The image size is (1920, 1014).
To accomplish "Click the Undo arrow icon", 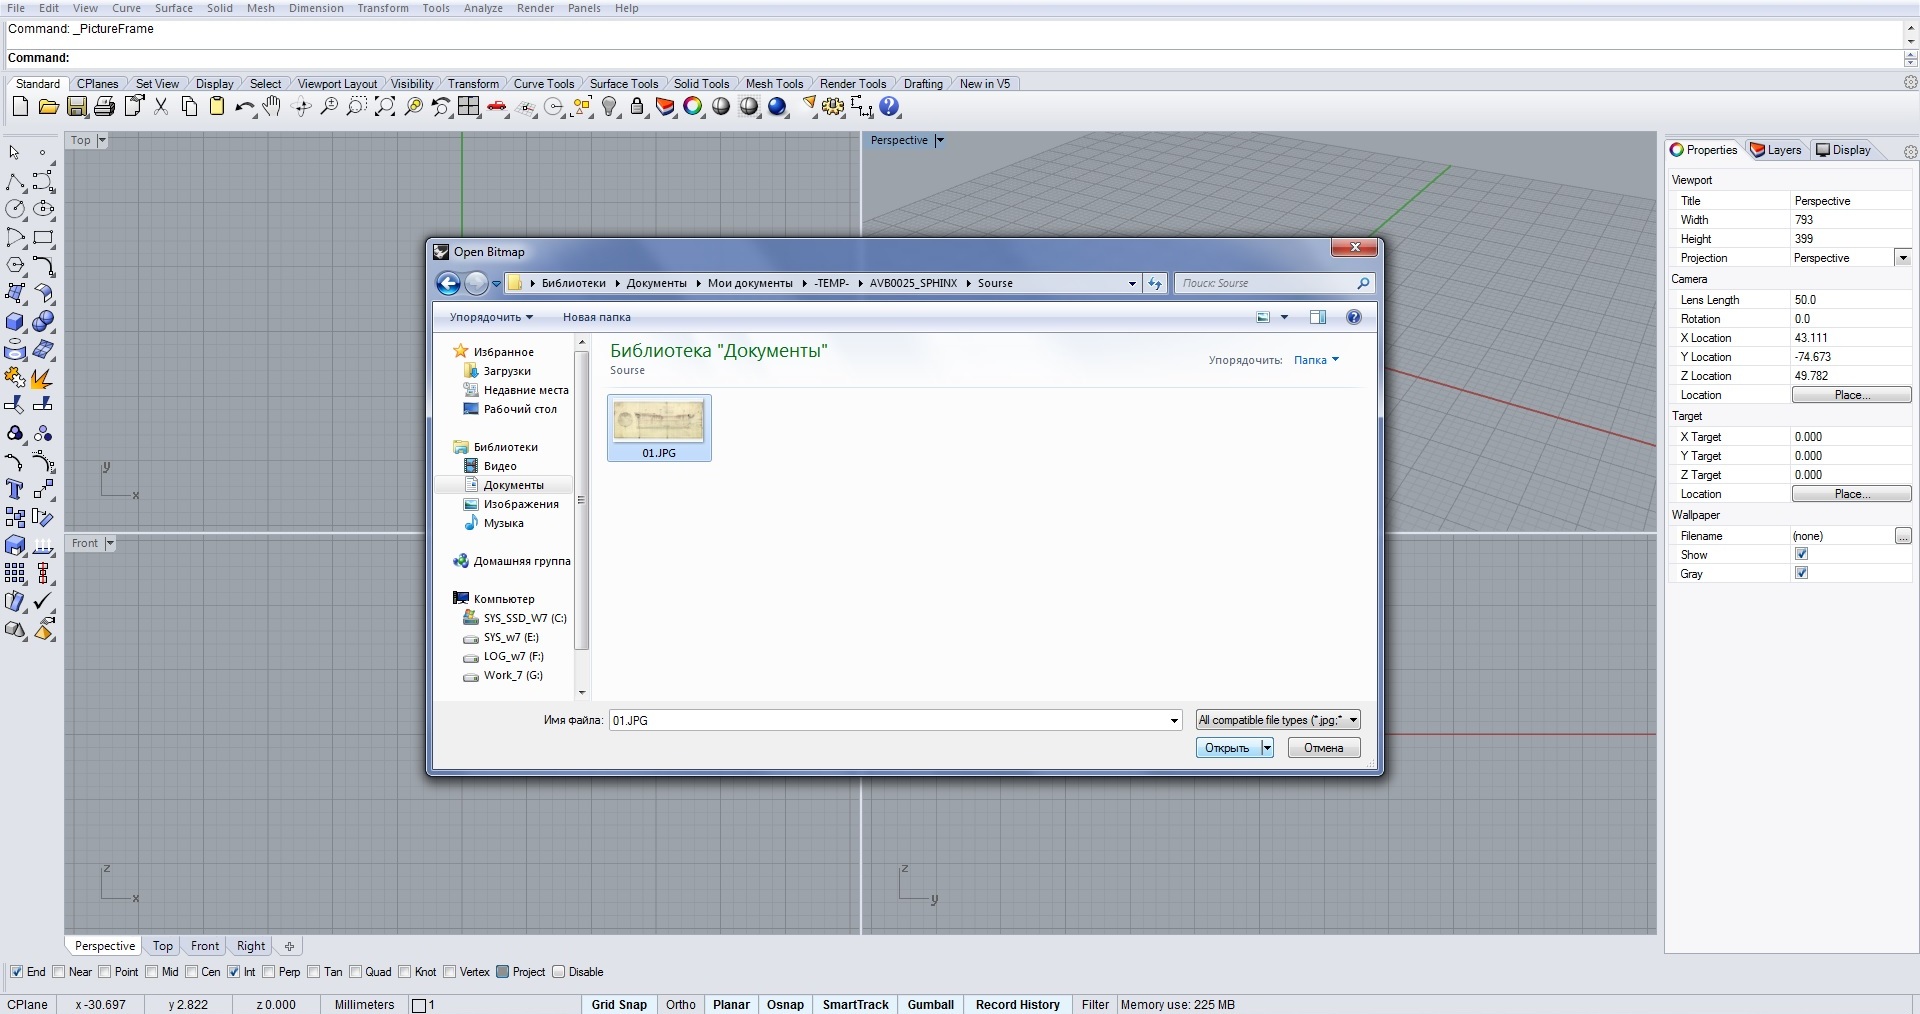I will (x=244, y=107).
